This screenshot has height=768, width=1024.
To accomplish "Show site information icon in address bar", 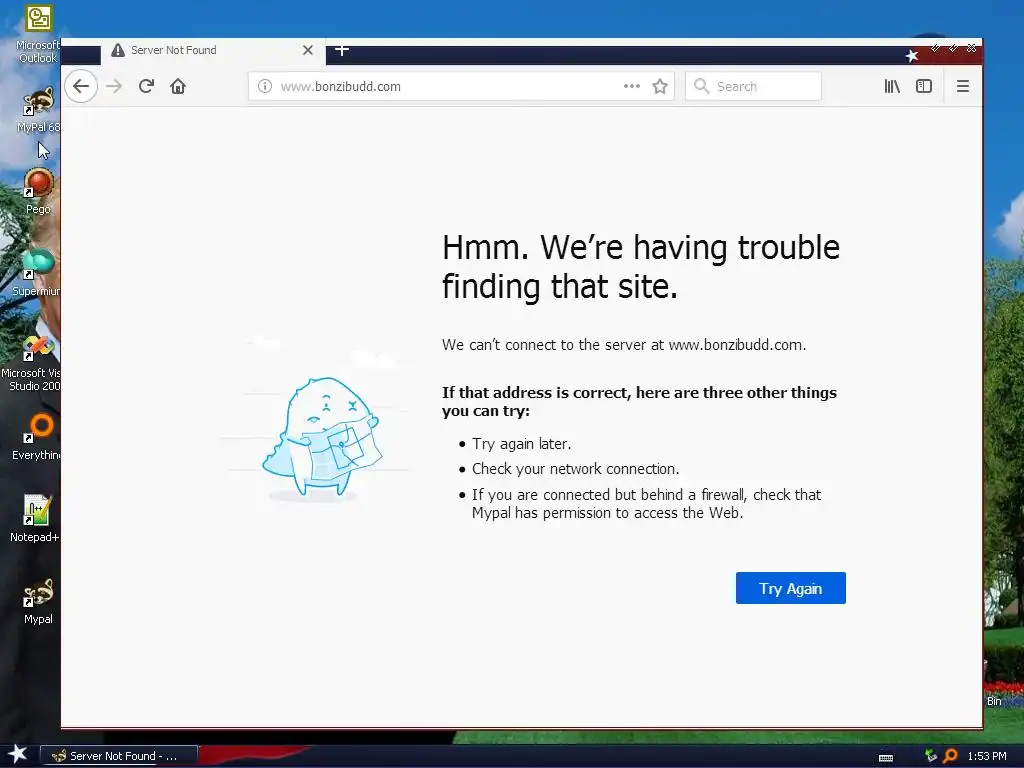I will tap(264, 86).
